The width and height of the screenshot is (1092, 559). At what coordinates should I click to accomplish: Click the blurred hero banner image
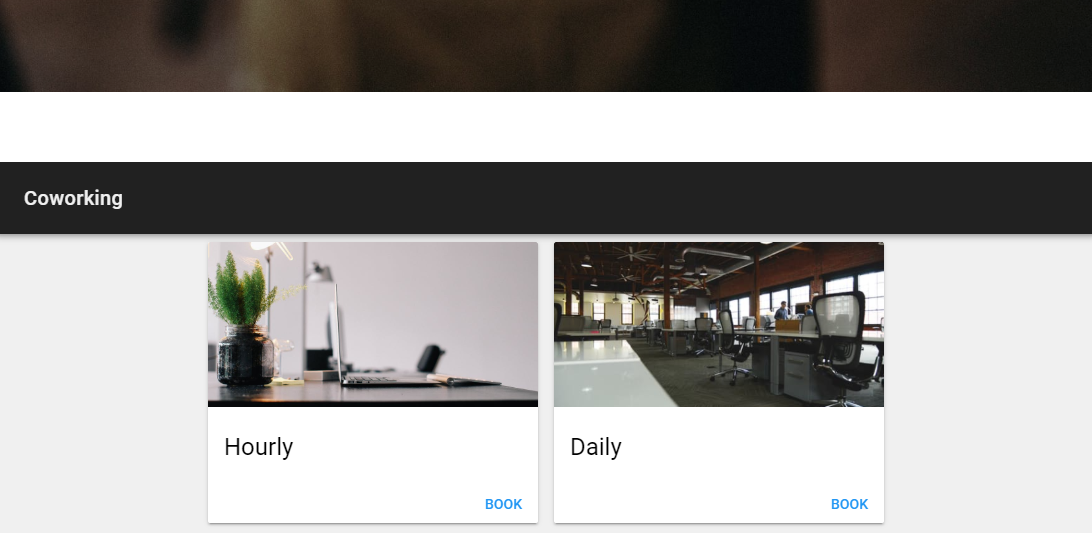click(546, 45)
